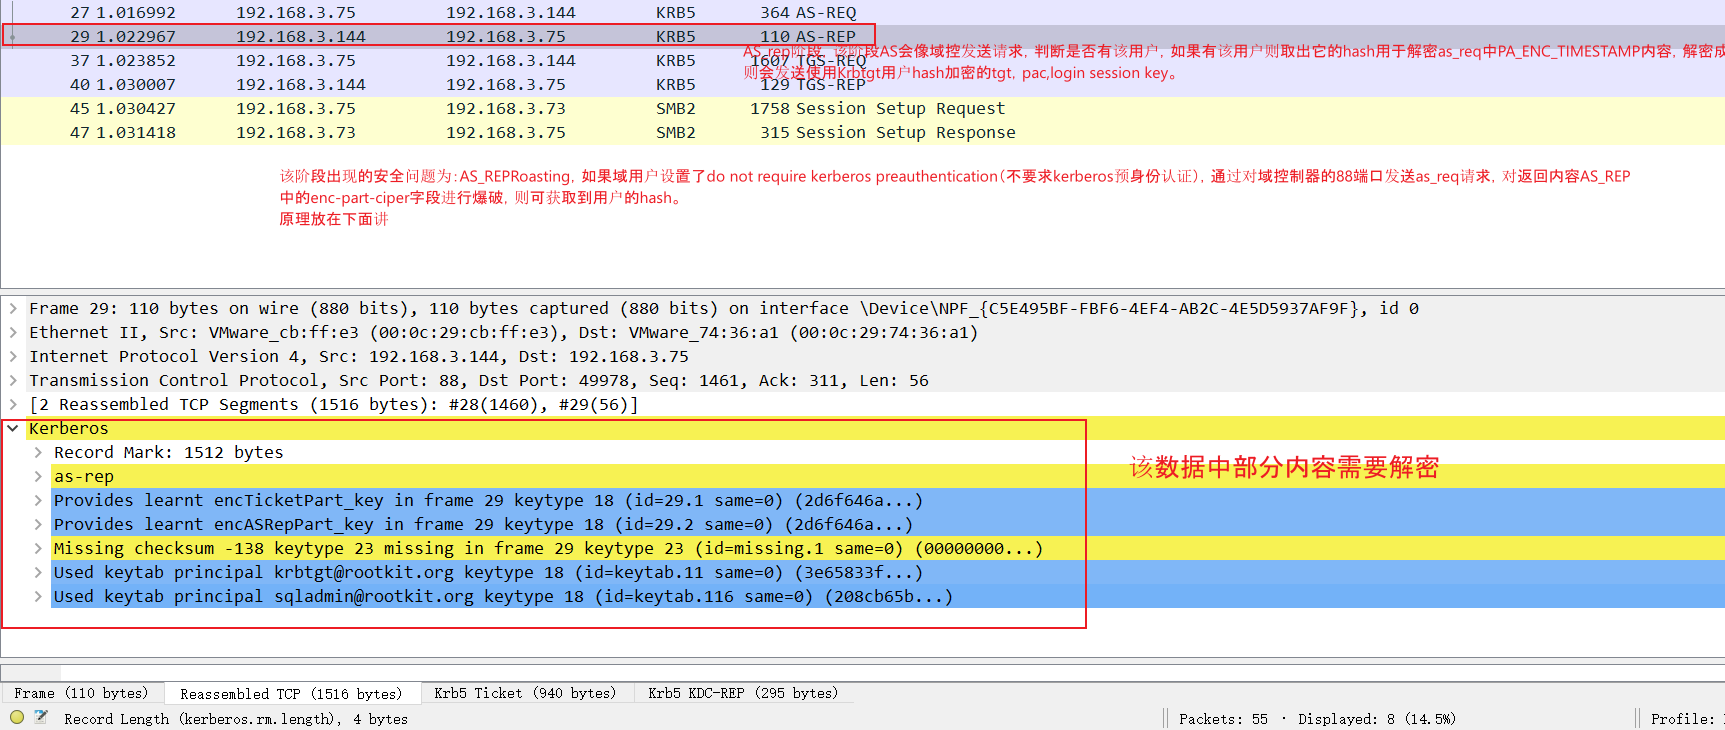
Task: Select packet 40 TGS-REP row
Action: [x=862, y=84]
